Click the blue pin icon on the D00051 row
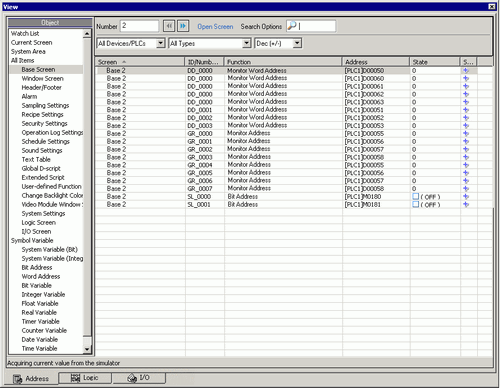The width and height of the screenshot is (500, 388). 466,110
